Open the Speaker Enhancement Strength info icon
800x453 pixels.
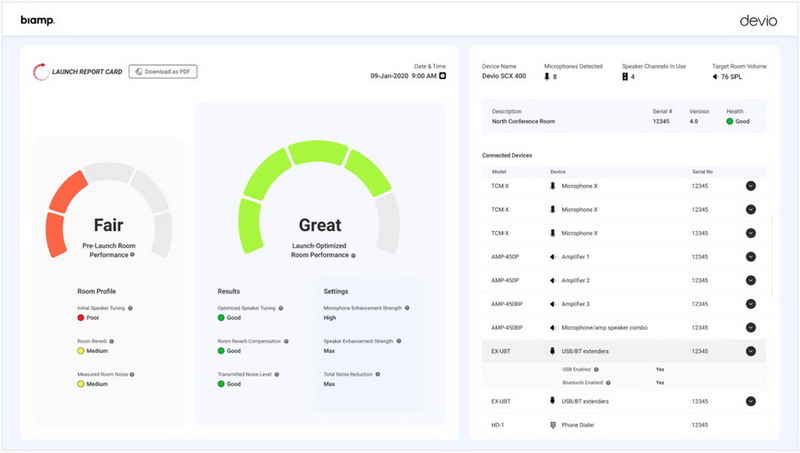(399, 341)
